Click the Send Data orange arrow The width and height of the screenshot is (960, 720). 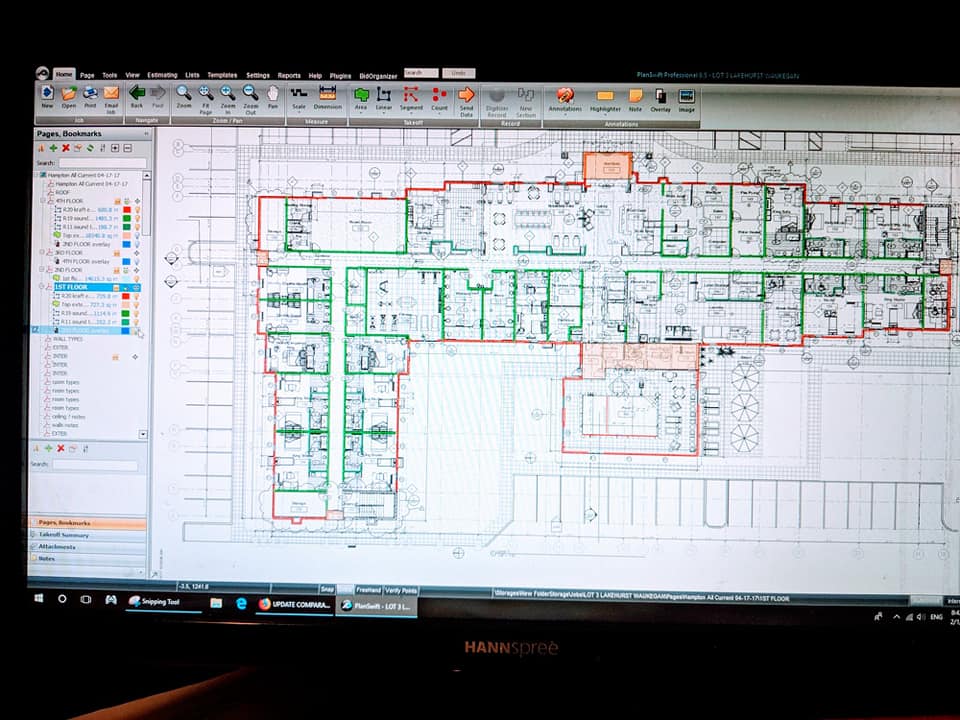[x=467, y=95]
